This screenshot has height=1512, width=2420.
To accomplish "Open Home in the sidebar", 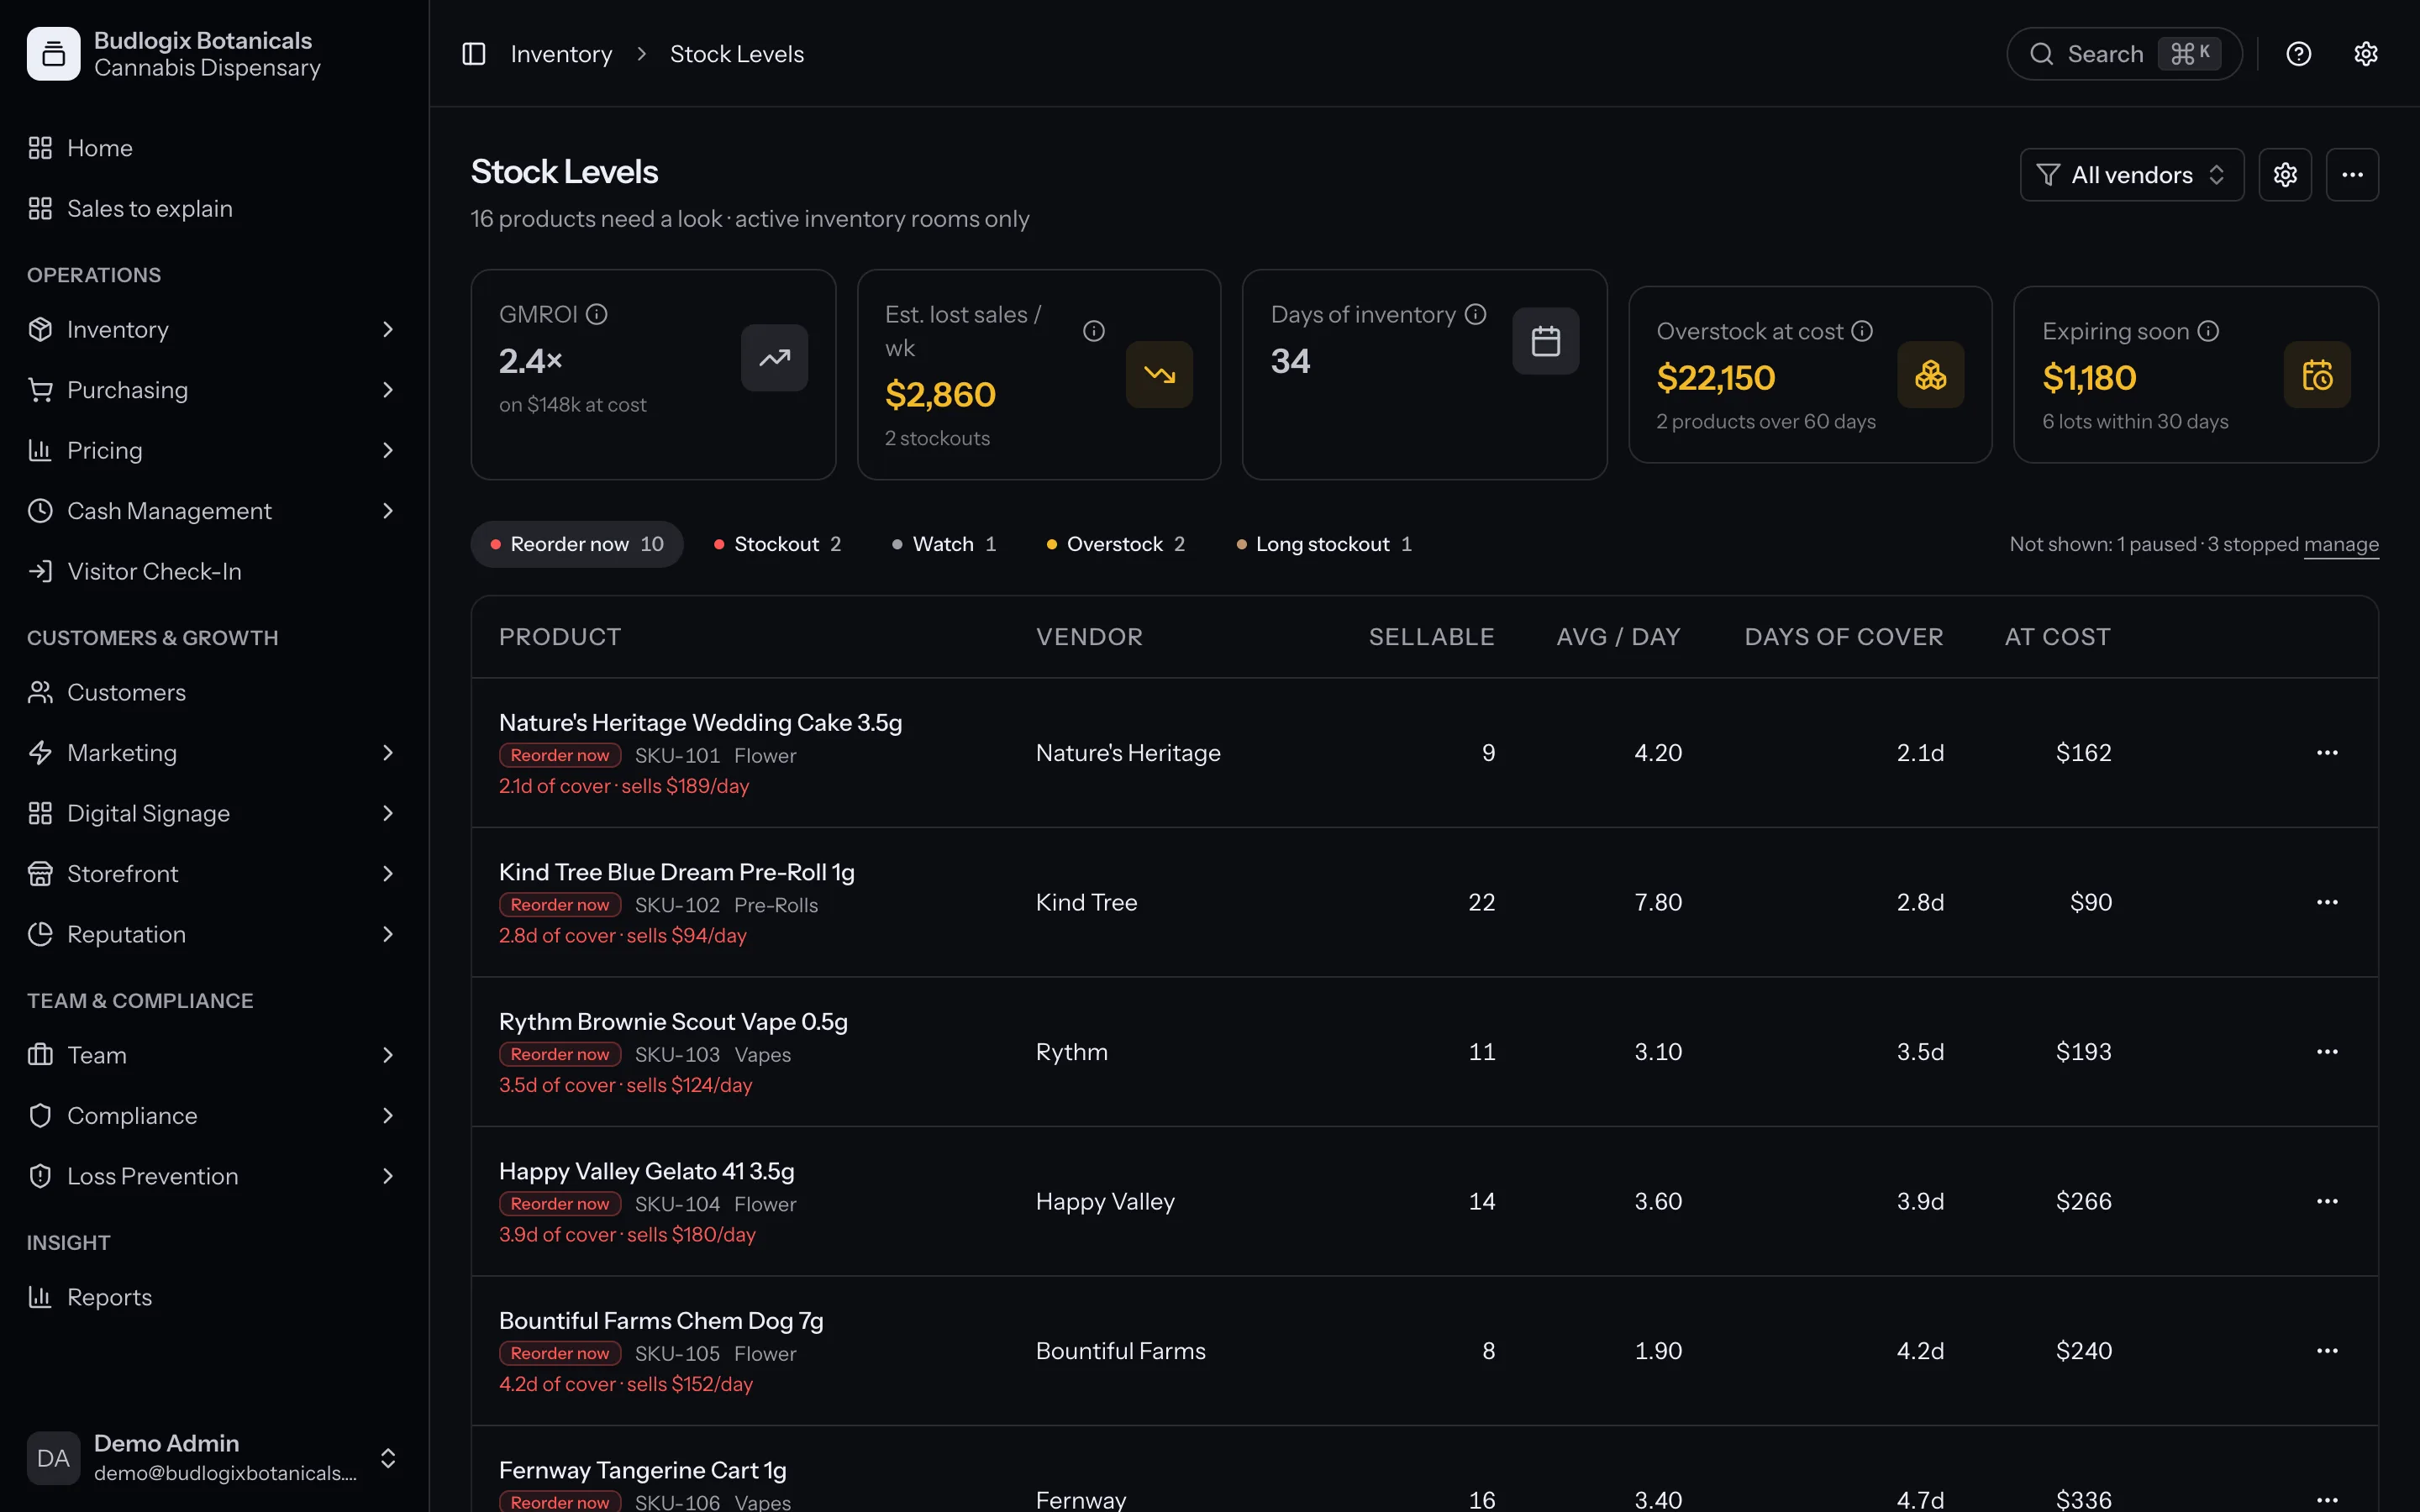I will 214,148.
